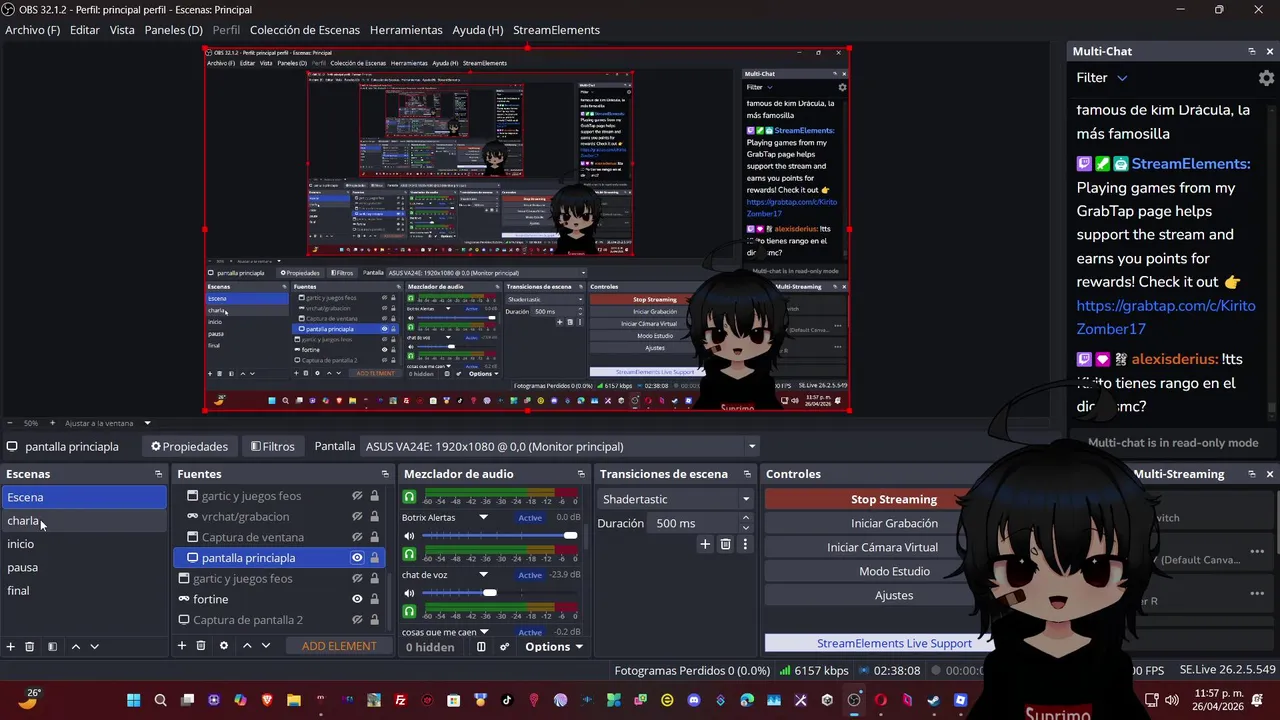
Task: Add a new source in Fuentes toolbar
Action: coord(182,646)
